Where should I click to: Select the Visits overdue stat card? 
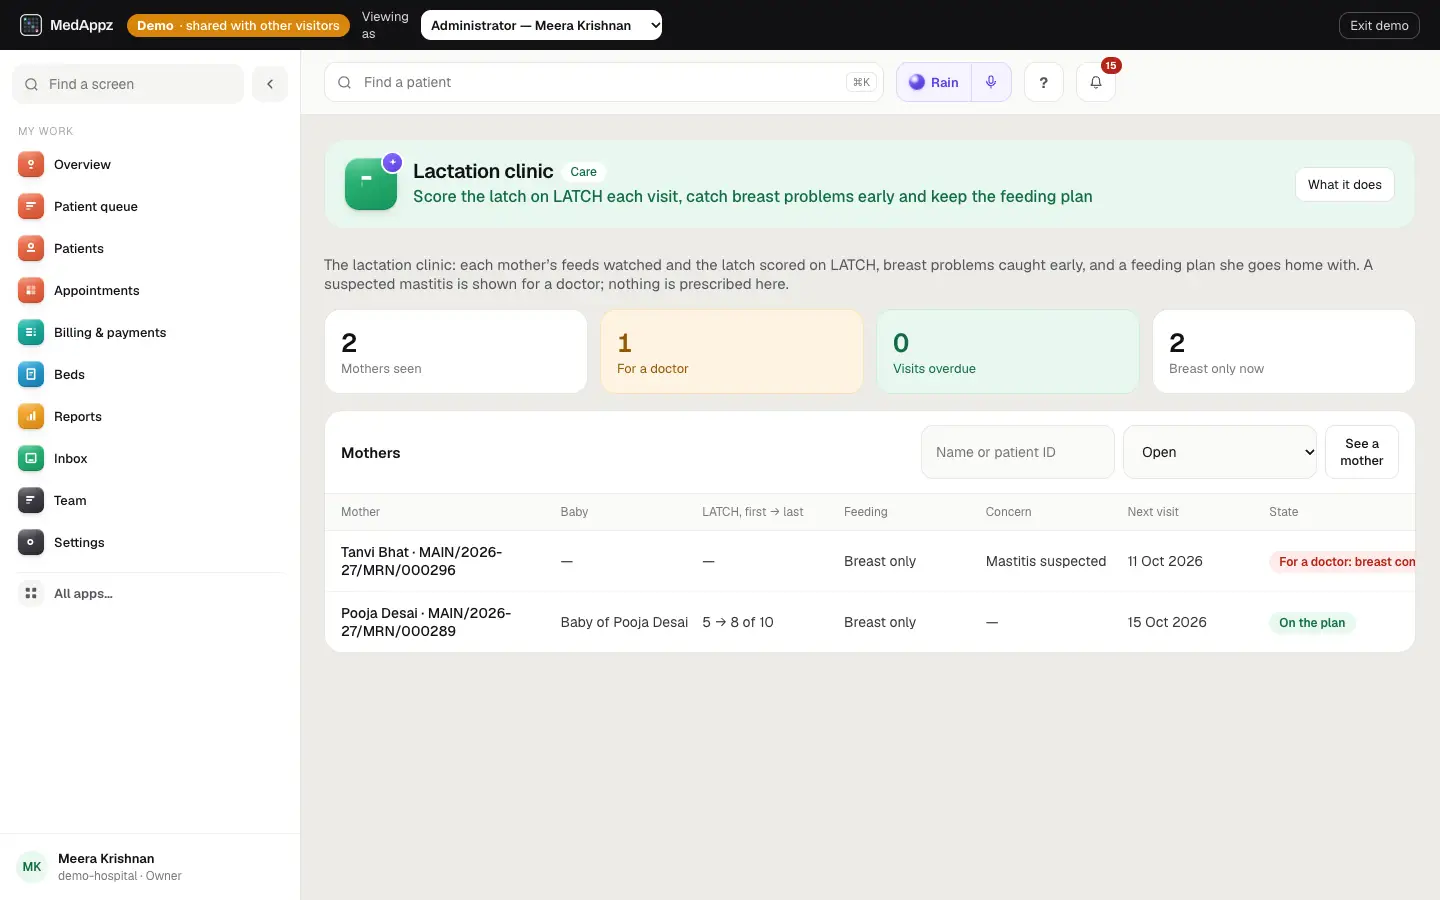point(1008,351)
